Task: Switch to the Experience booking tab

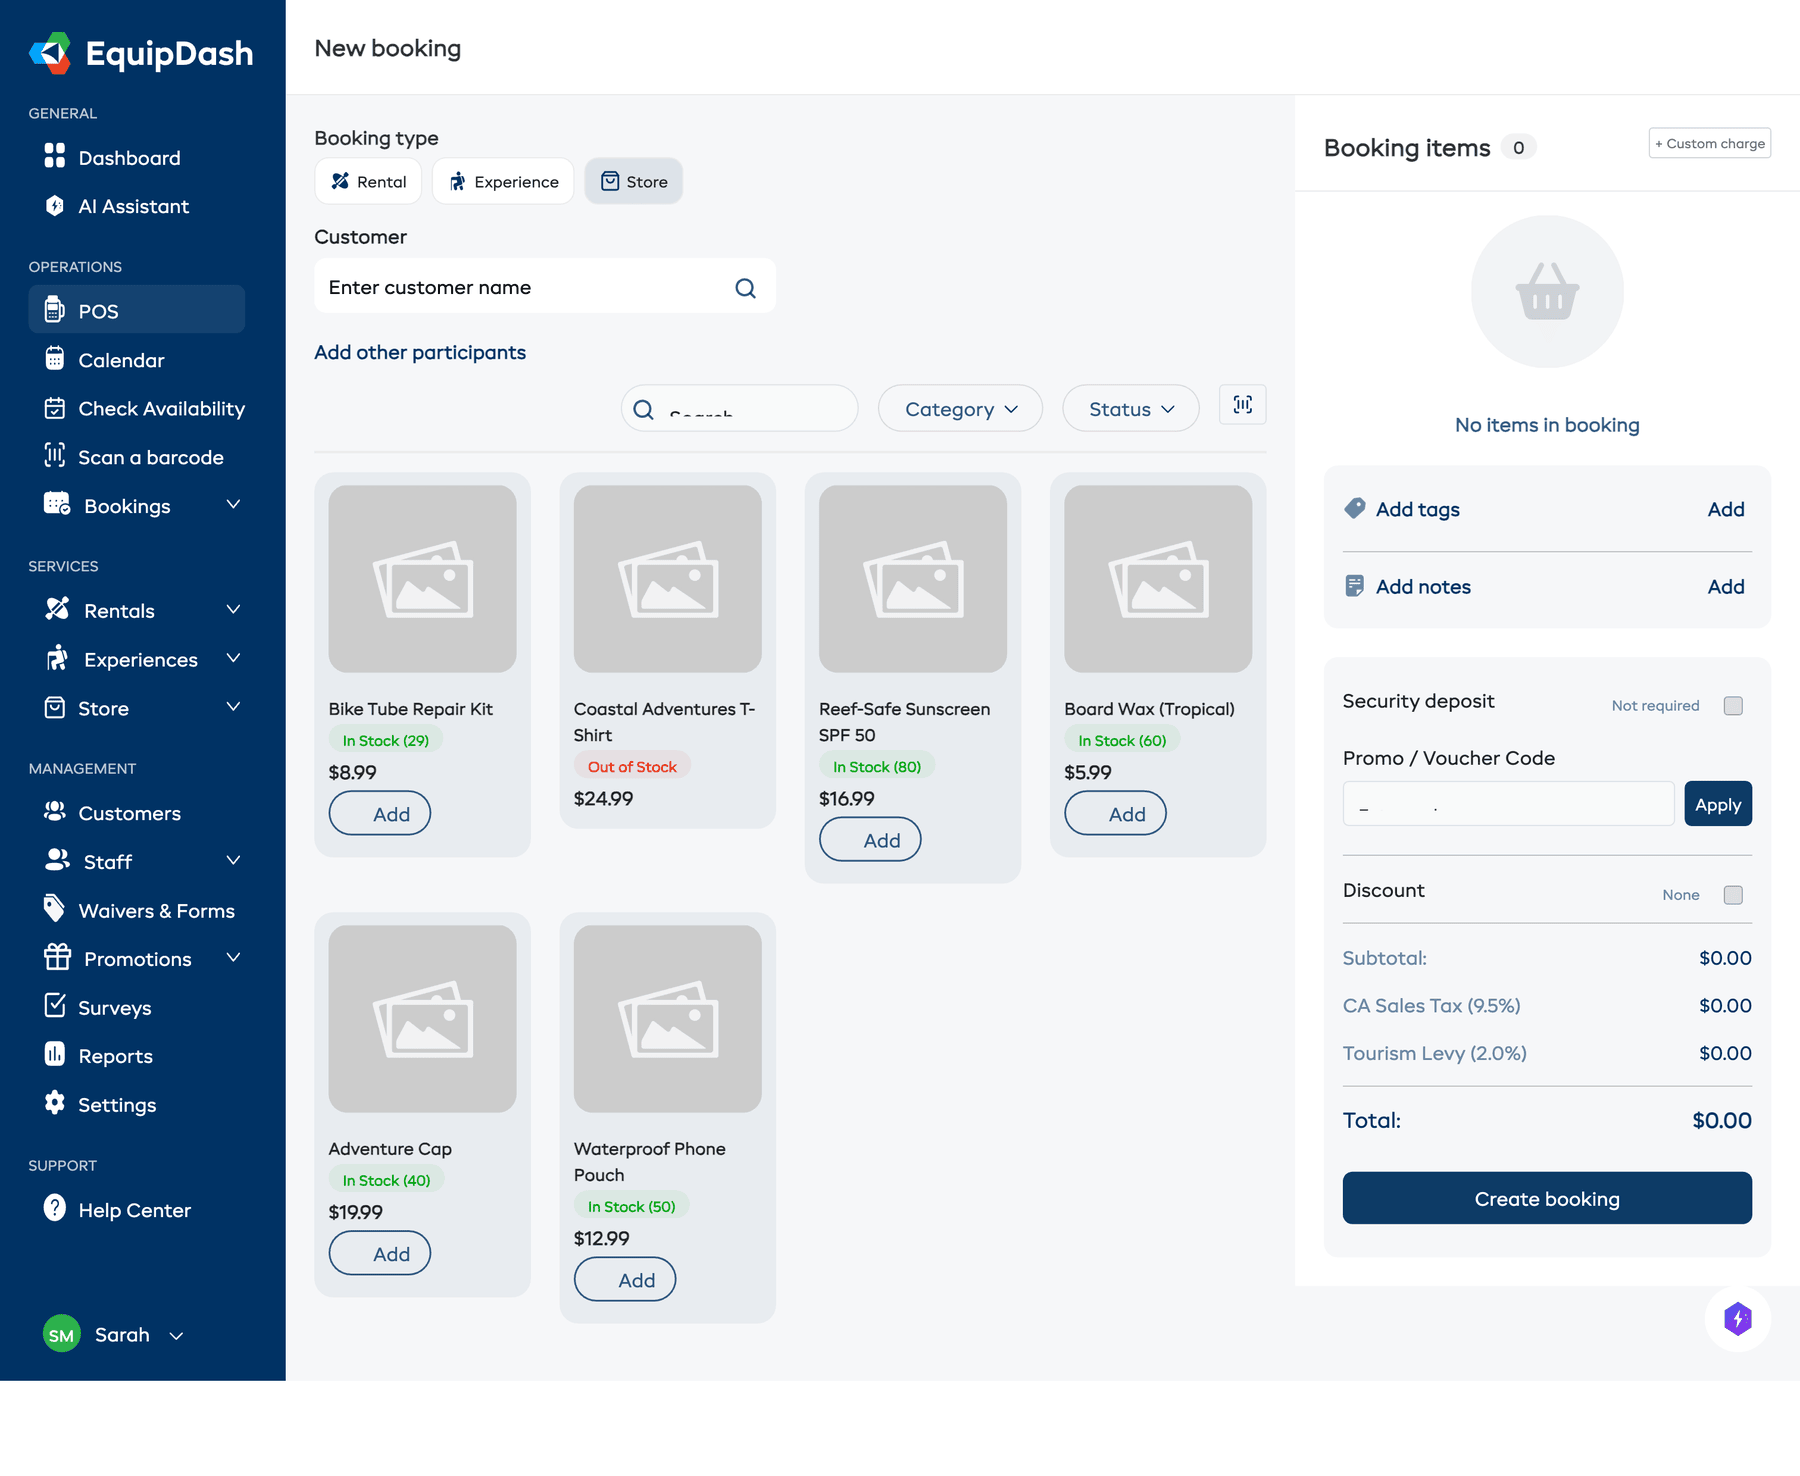Action: (x=503, y=181)
